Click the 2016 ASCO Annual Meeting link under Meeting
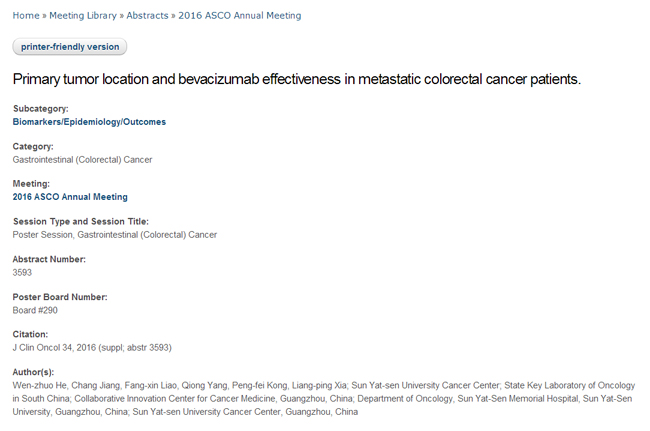Screen dimensions: 650x431 (x=70, y=197)
